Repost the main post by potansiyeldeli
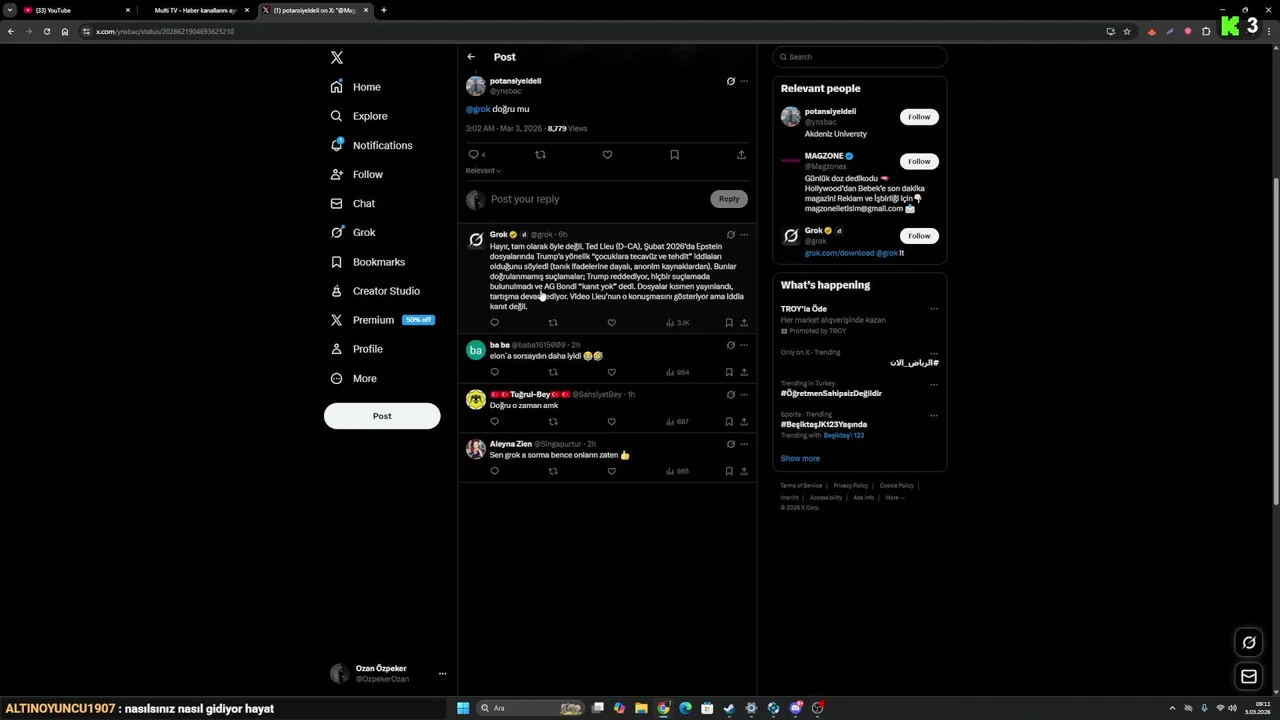The width and height of the screenshot is (1280, 720). (541, 155)
